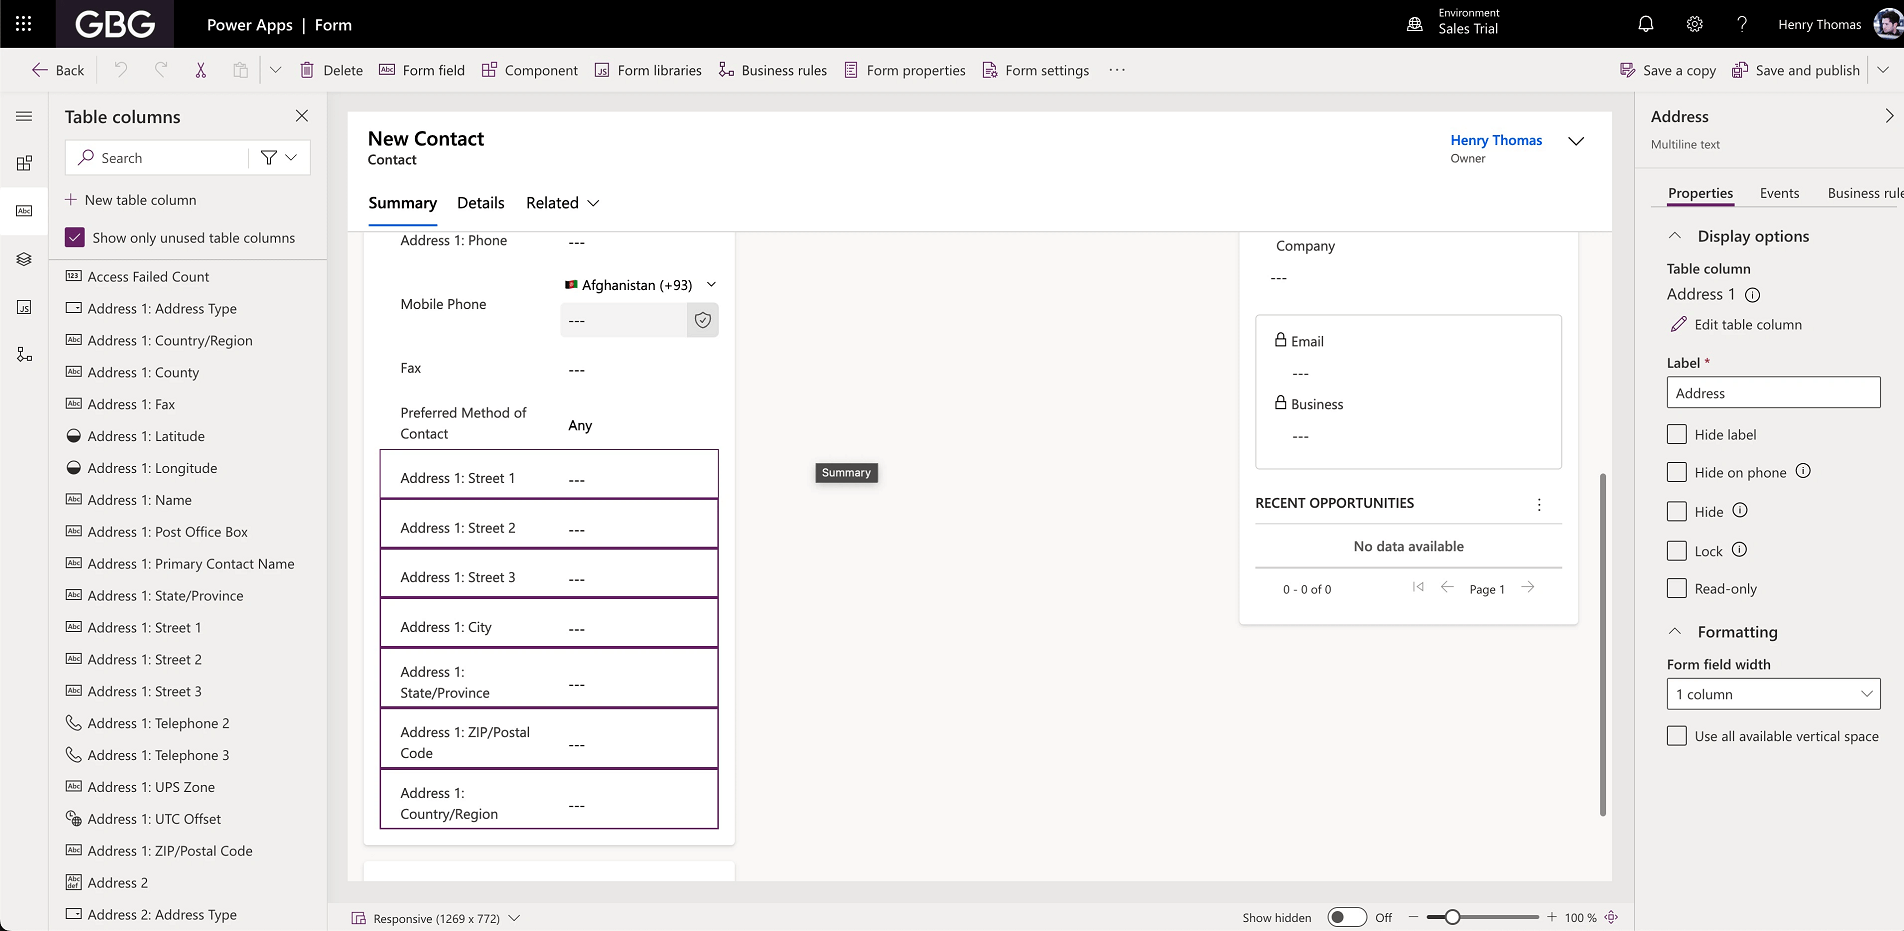The image size is (1904, 931).
Task: Open the Events tab in Properties panel
Action: tap(1779, 193)
